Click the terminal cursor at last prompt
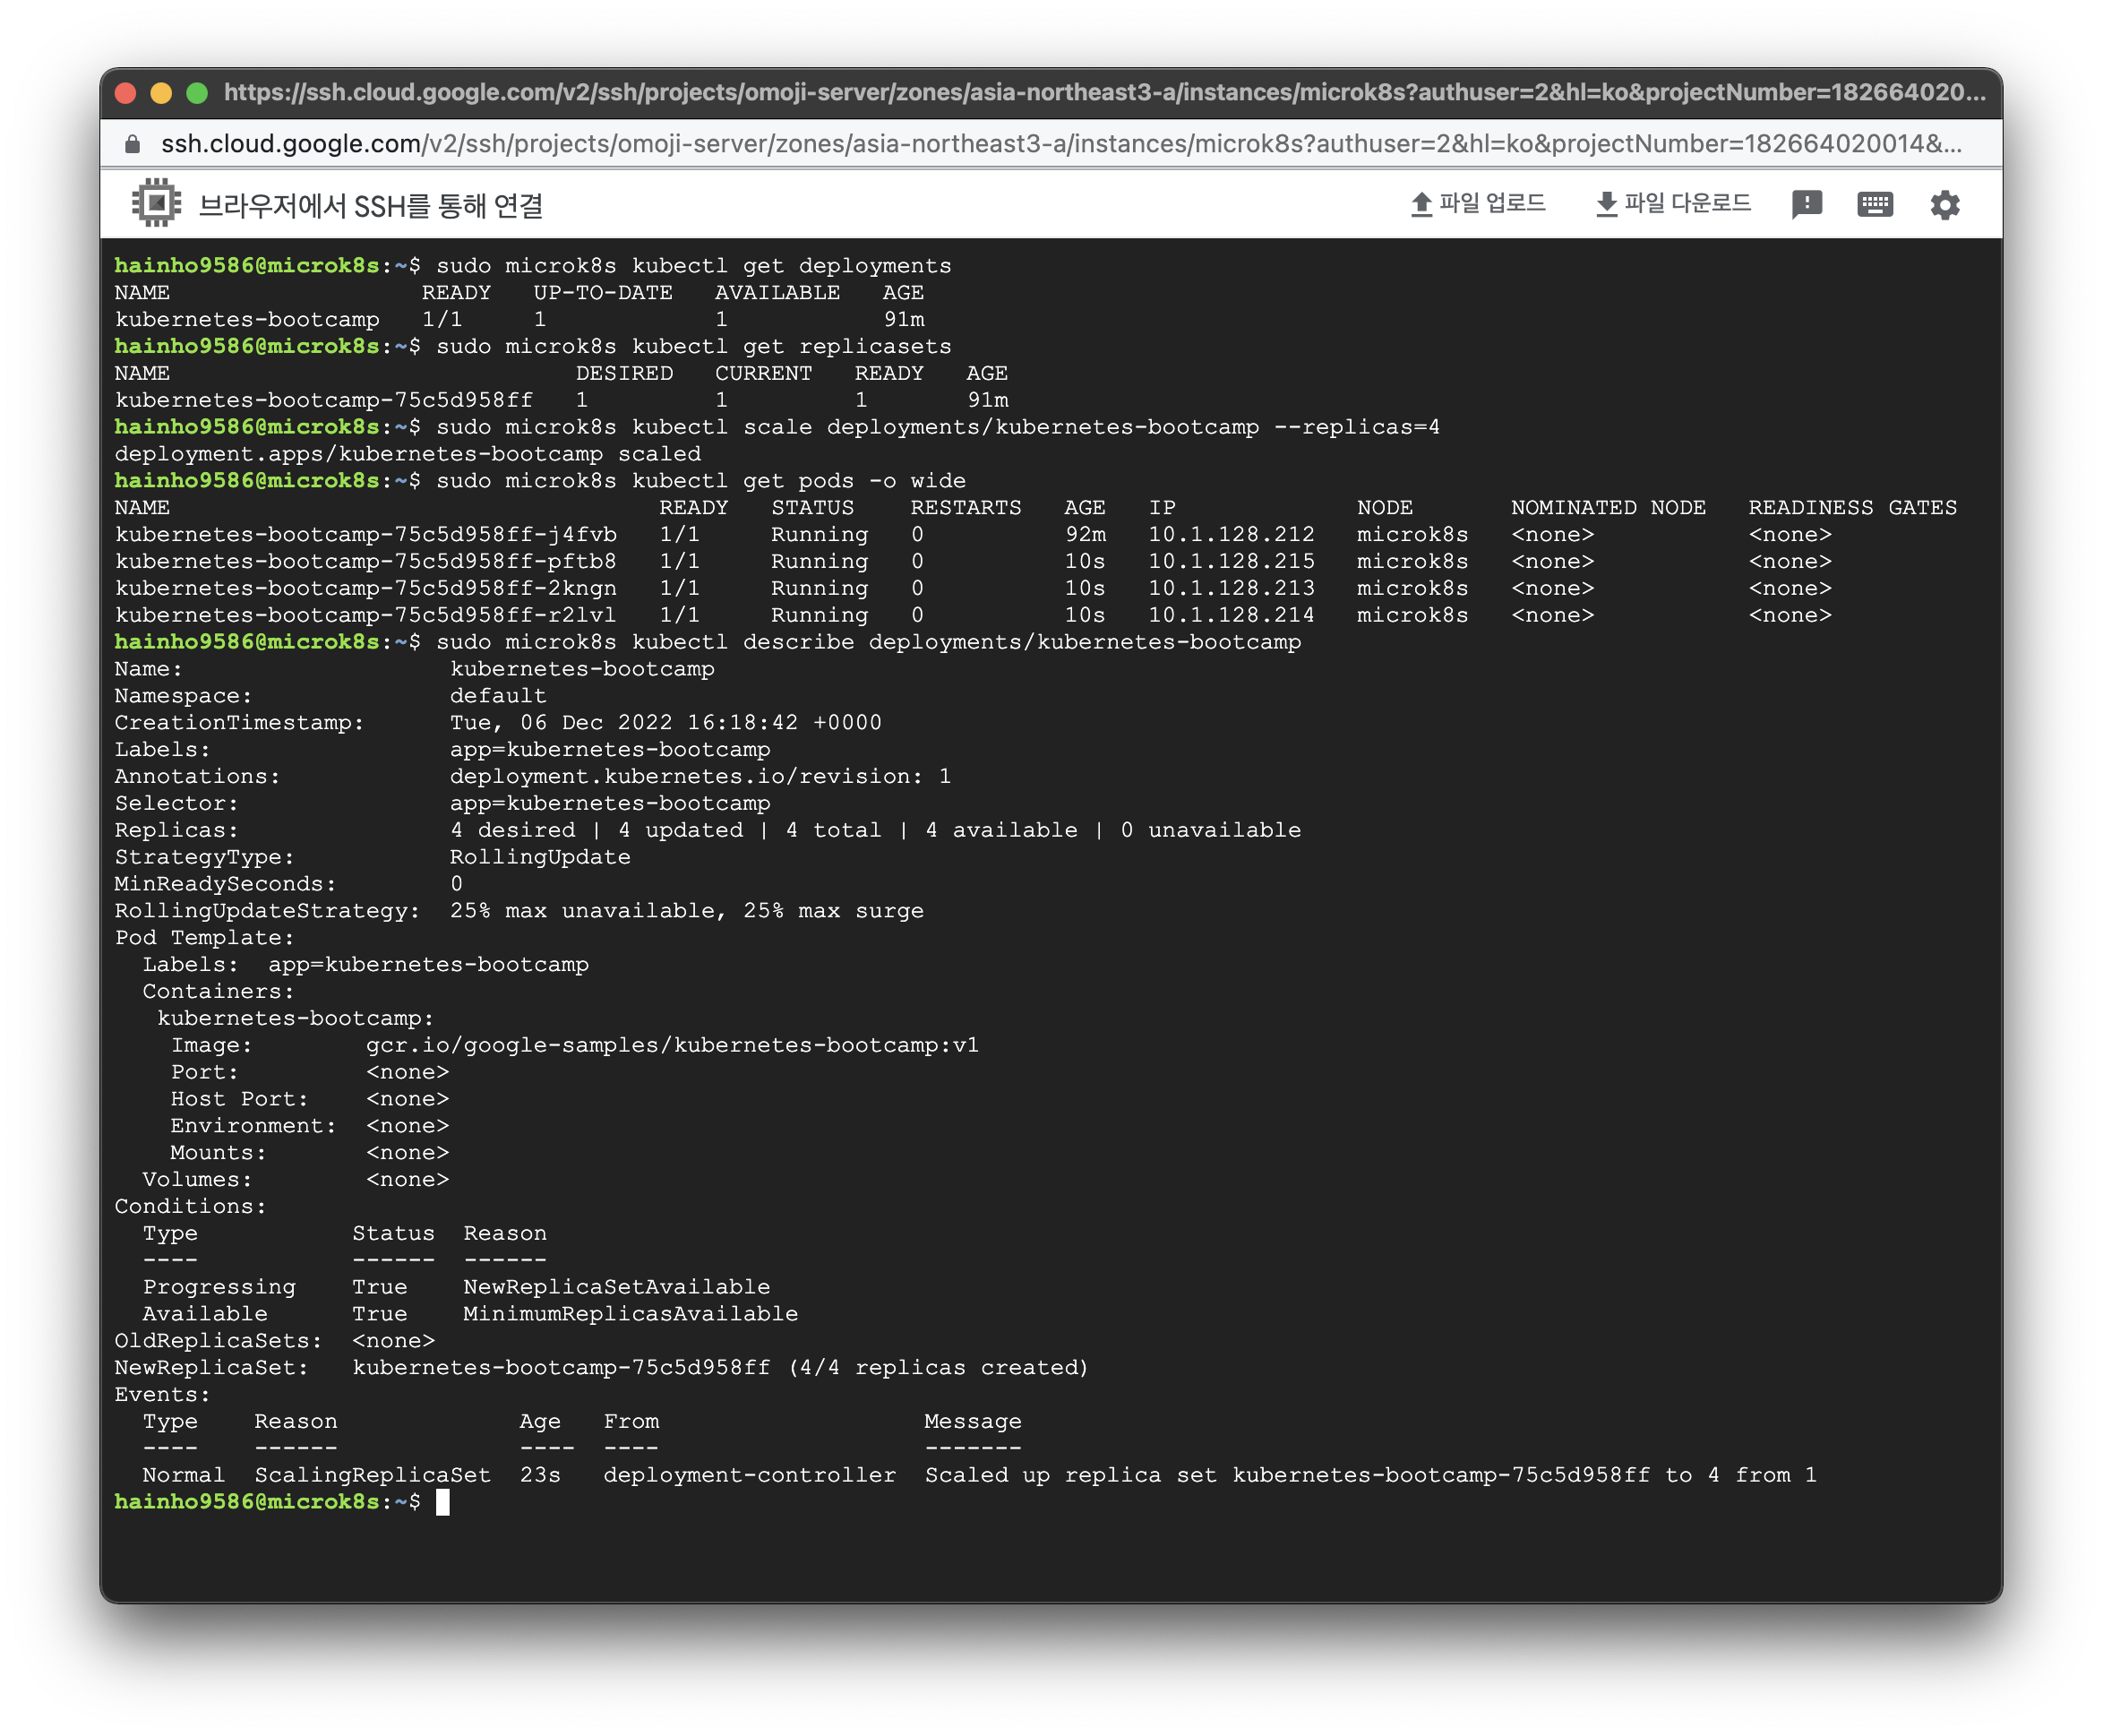 [x=443, y=1502]
